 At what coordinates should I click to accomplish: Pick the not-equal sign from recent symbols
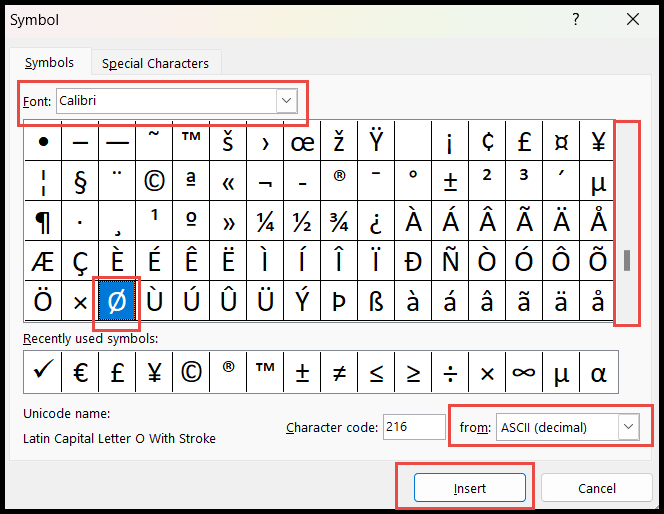point(339,372)
